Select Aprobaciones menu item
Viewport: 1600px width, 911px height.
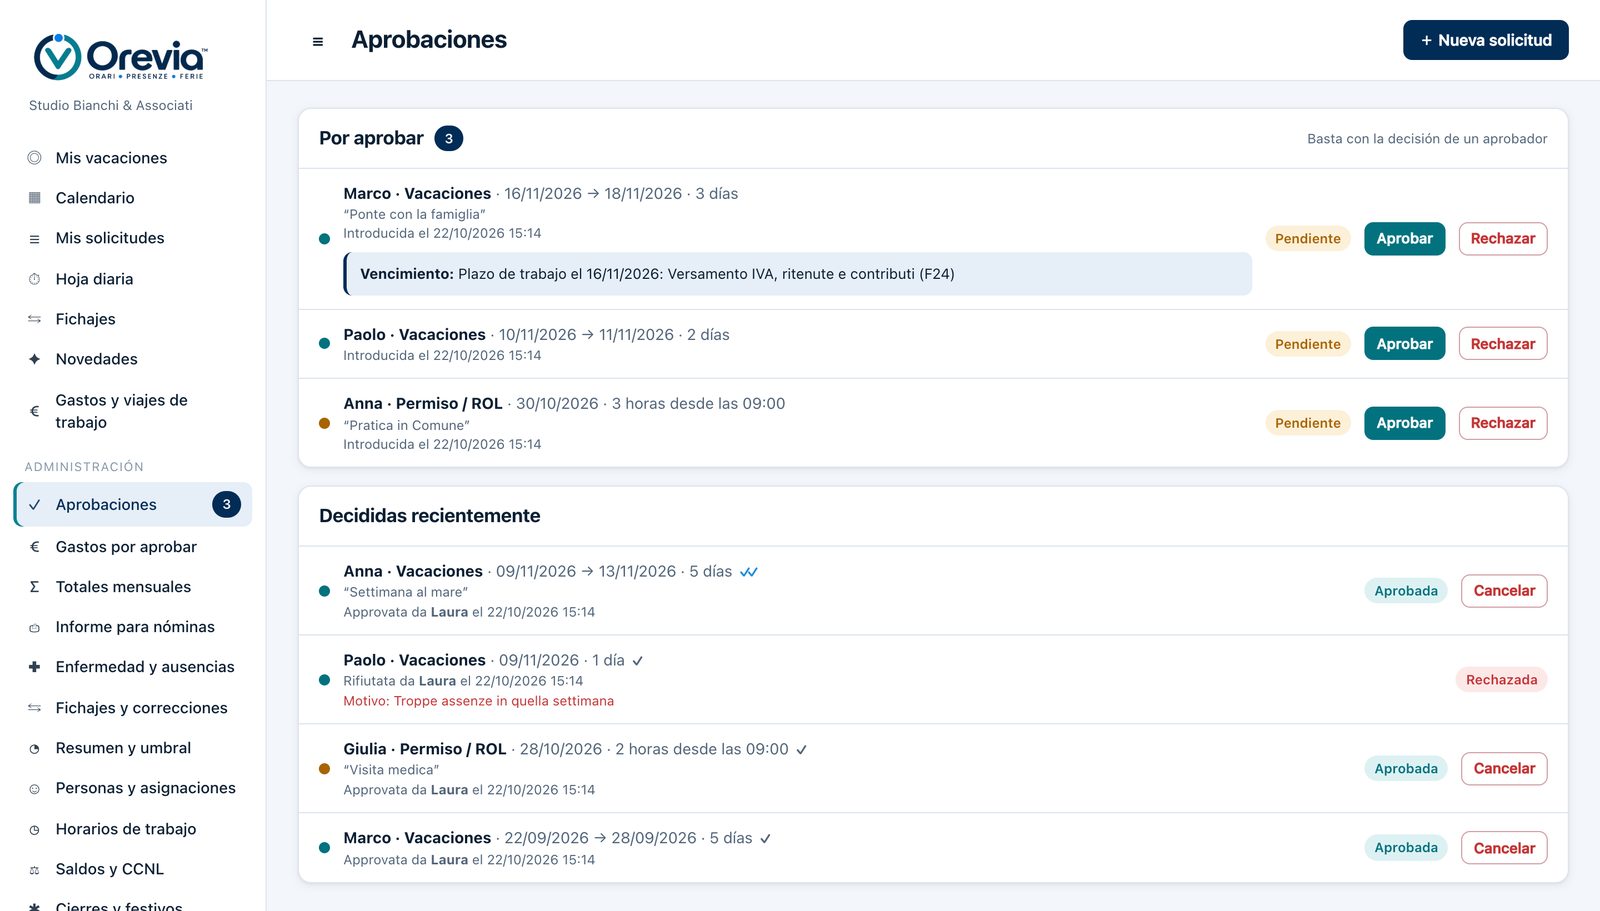(133, 505)
